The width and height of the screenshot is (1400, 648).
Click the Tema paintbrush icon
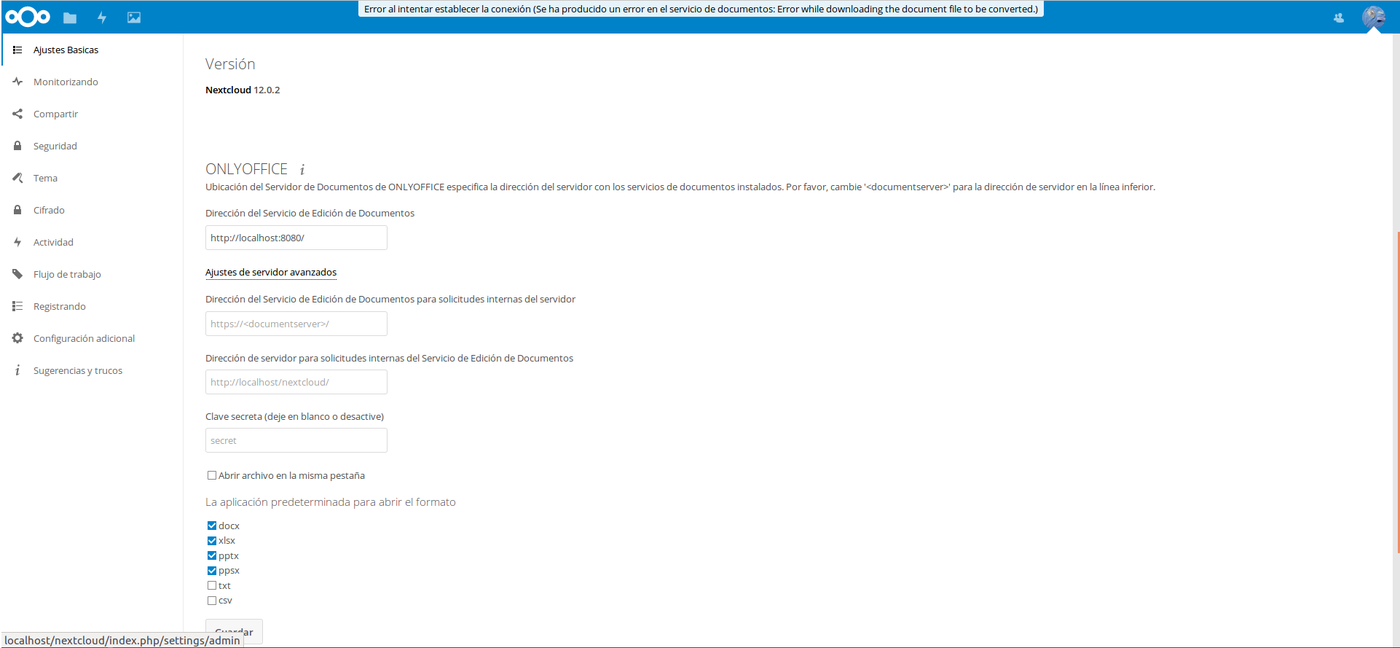click(17, 178)
